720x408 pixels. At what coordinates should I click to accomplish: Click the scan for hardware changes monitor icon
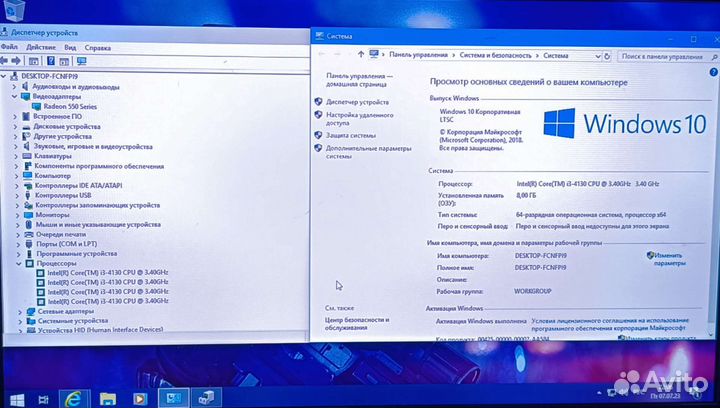82,61
